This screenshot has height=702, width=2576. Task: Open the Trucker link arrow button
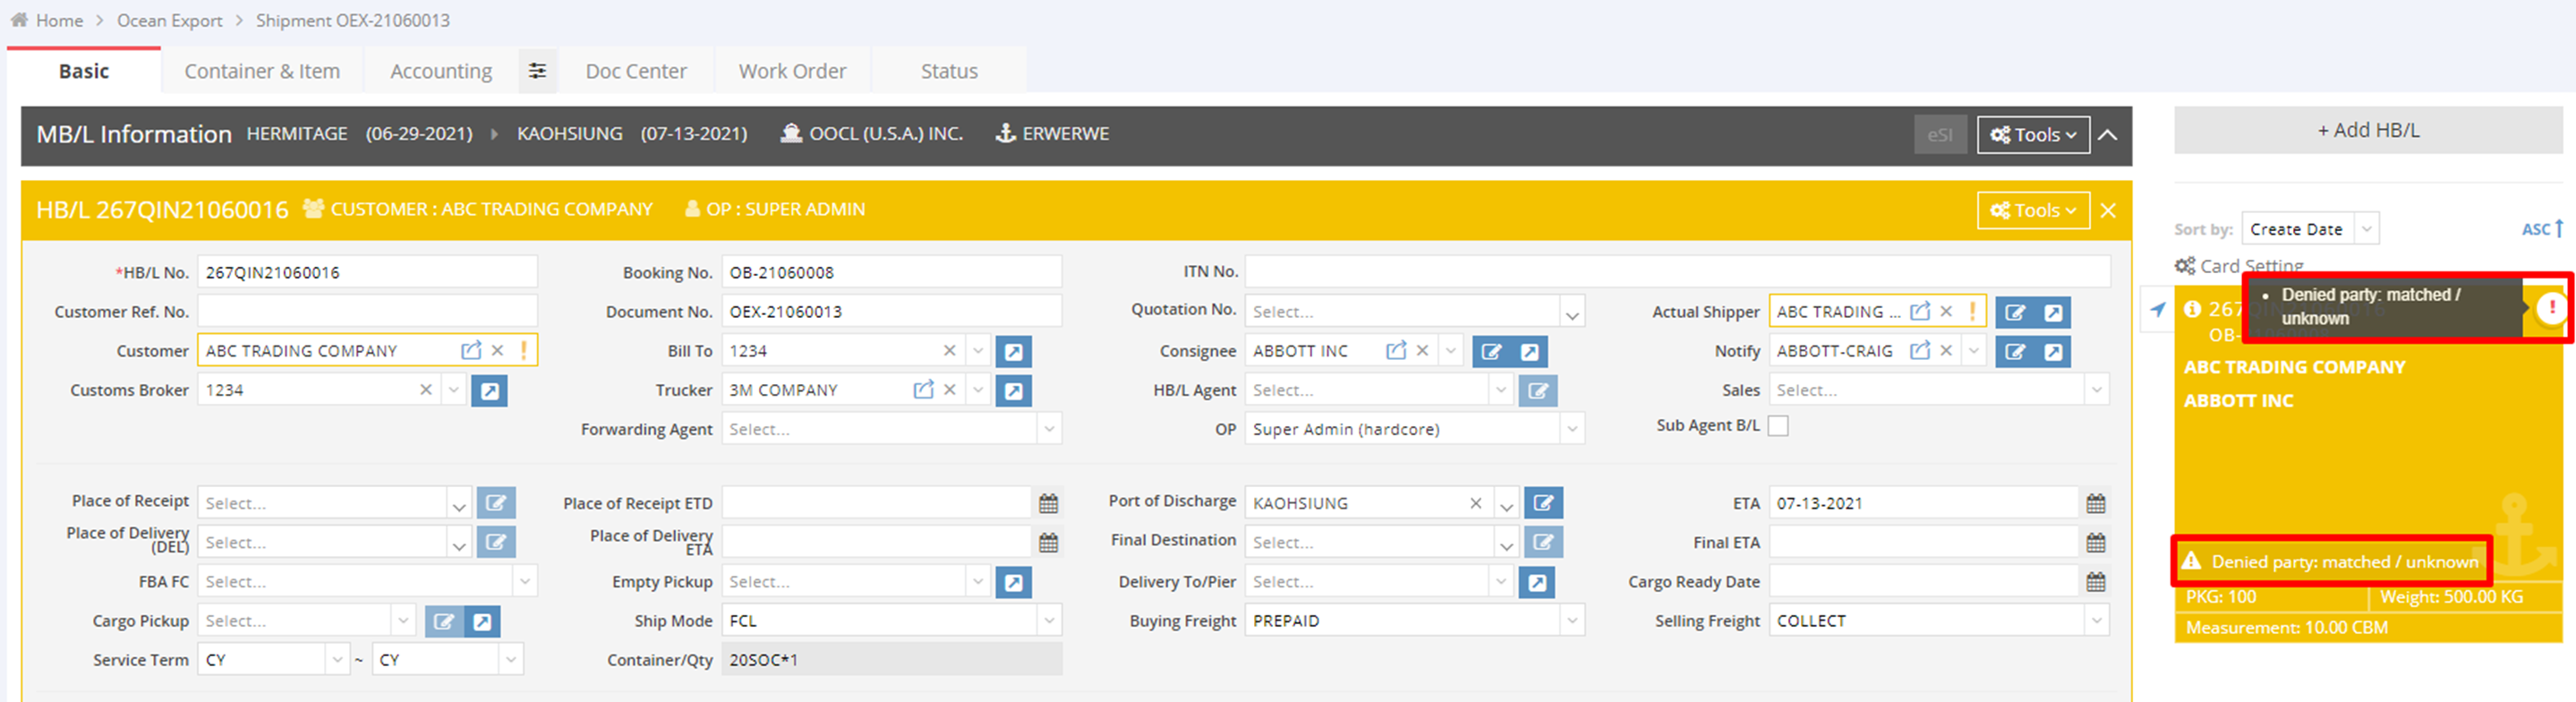point(1013,390)
